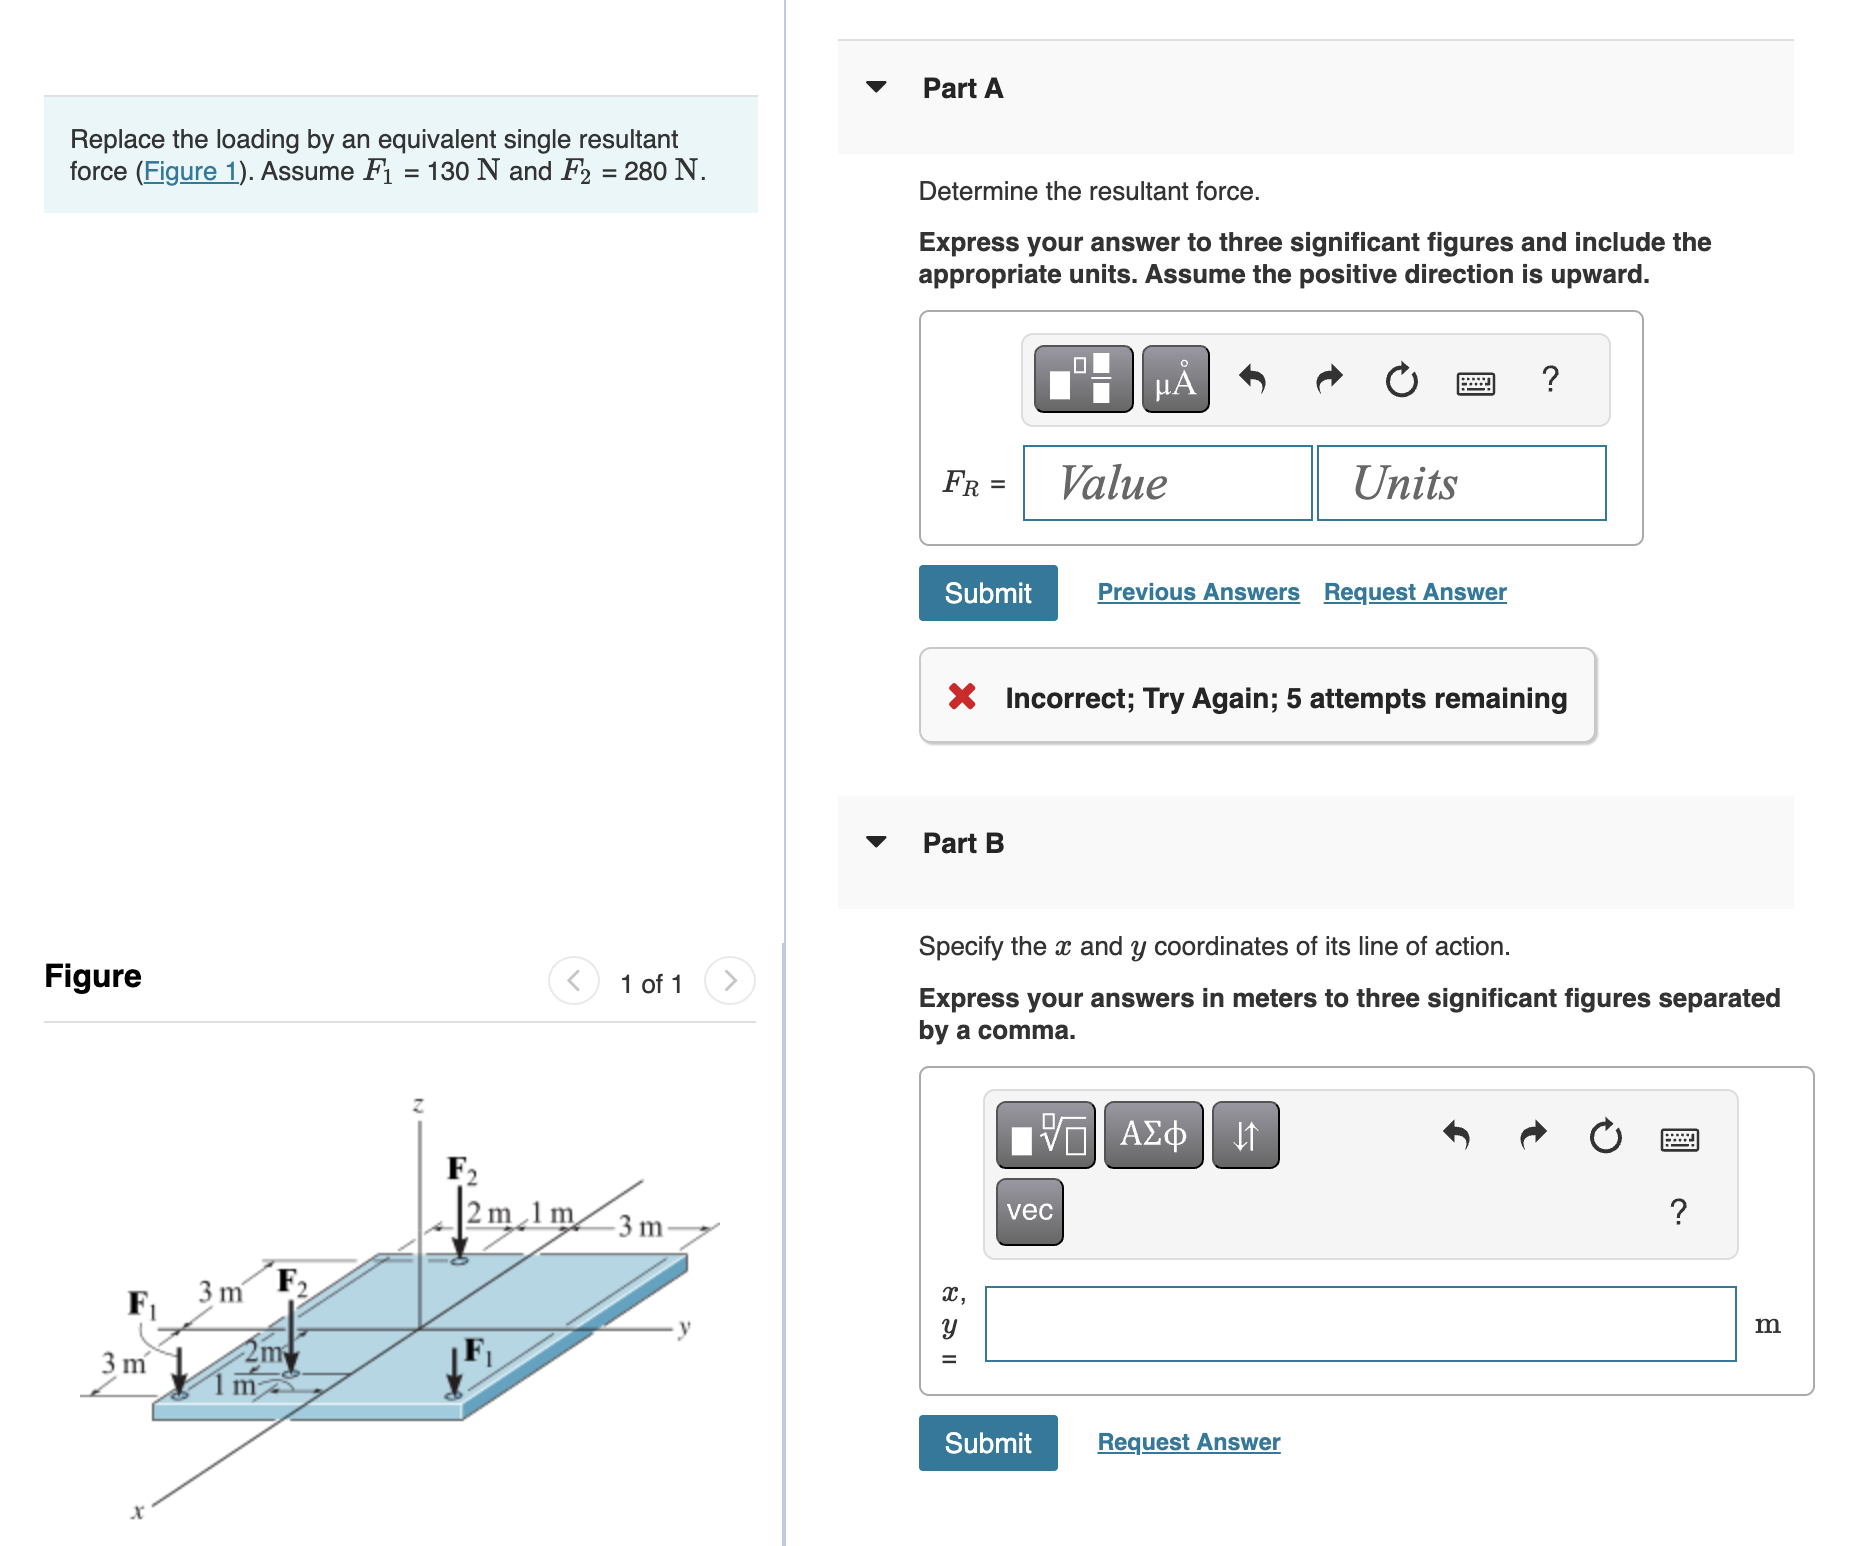
Task: Collapse the Part B section
Action: coord(875,842)
